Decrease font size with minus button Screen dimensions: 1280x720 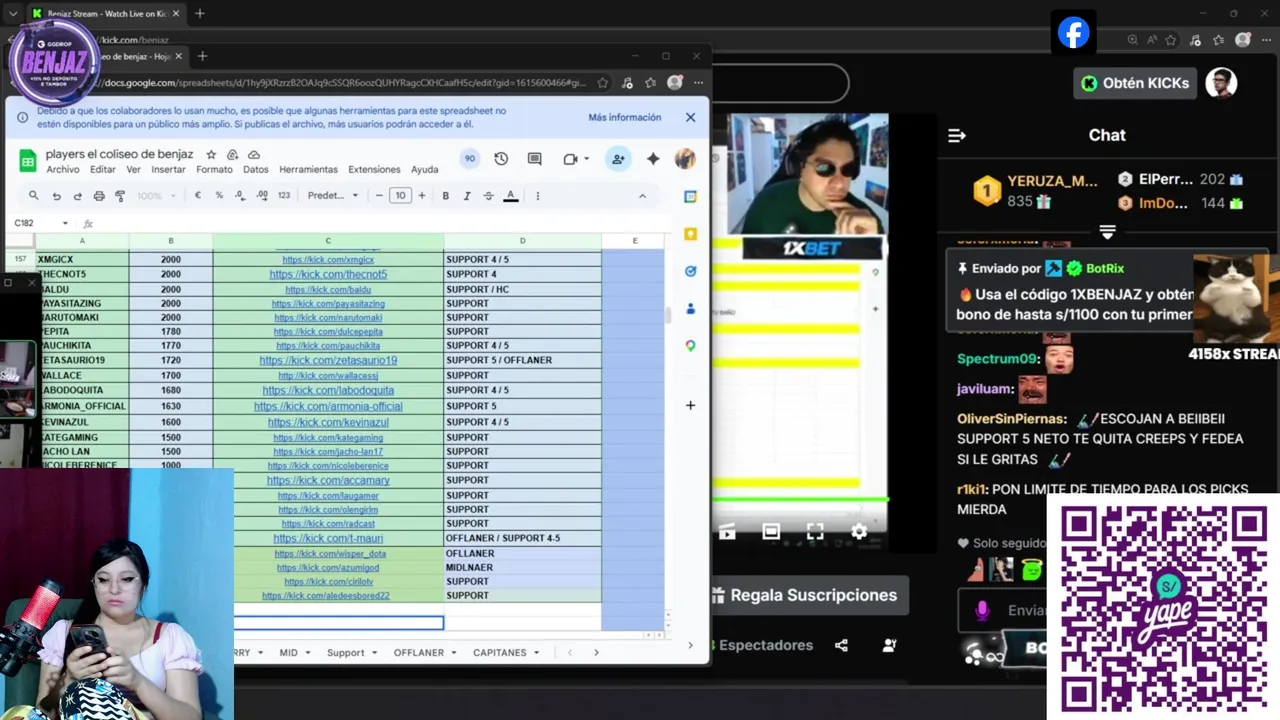[x=379, y=196]
